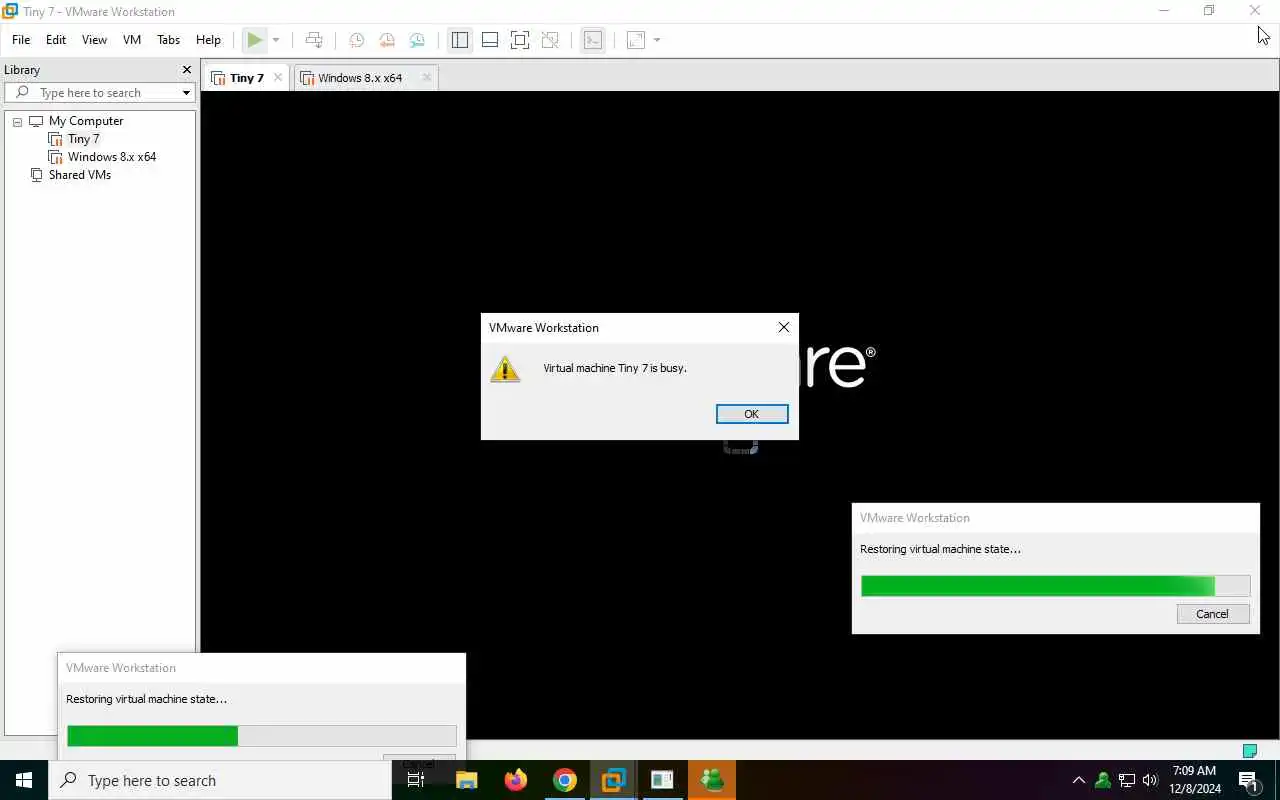Open the Library search dropdown arrow
Screen dimensions: 1280x800
click(186, 92)
